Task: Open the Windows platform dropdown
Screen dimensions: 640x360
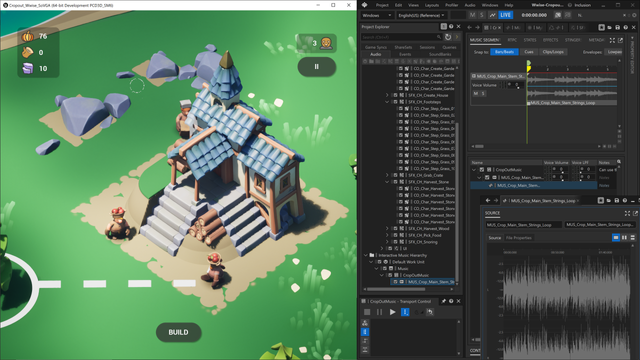Action: [377, 15]
